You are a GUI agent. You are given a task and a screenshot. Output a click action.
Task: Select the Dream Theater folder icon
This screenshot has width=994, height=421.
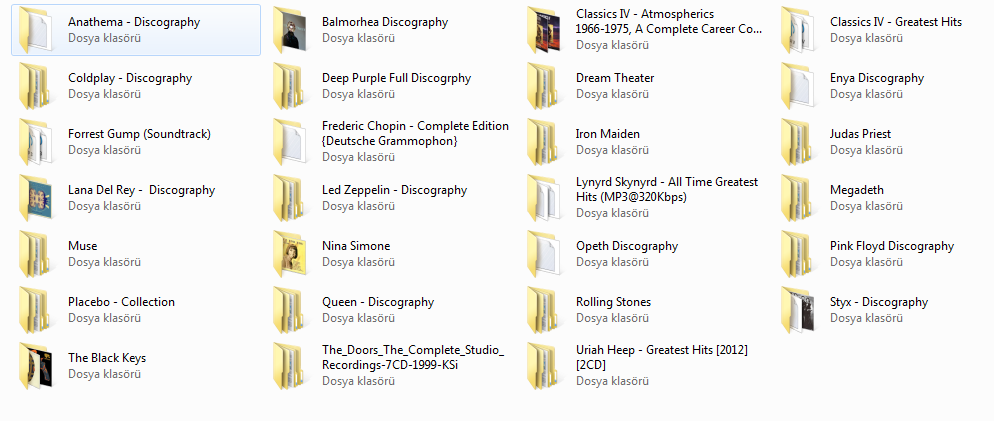(545, 86)
